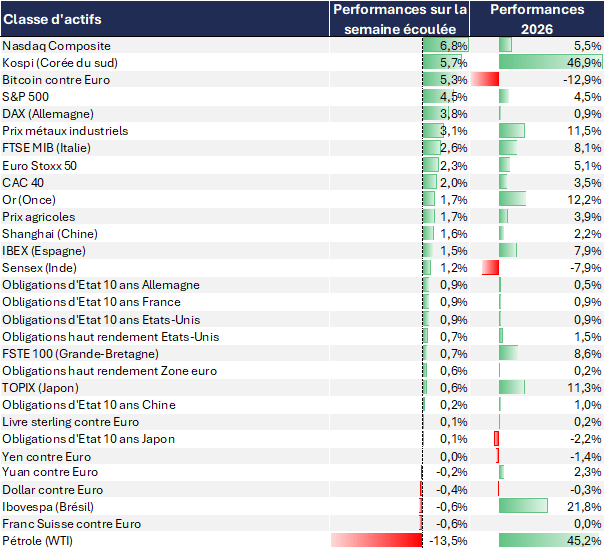The height and width of the screenshot is (550, 605).
Task: Select the 'S&P 500' row label
Action: tap(25, 96)
